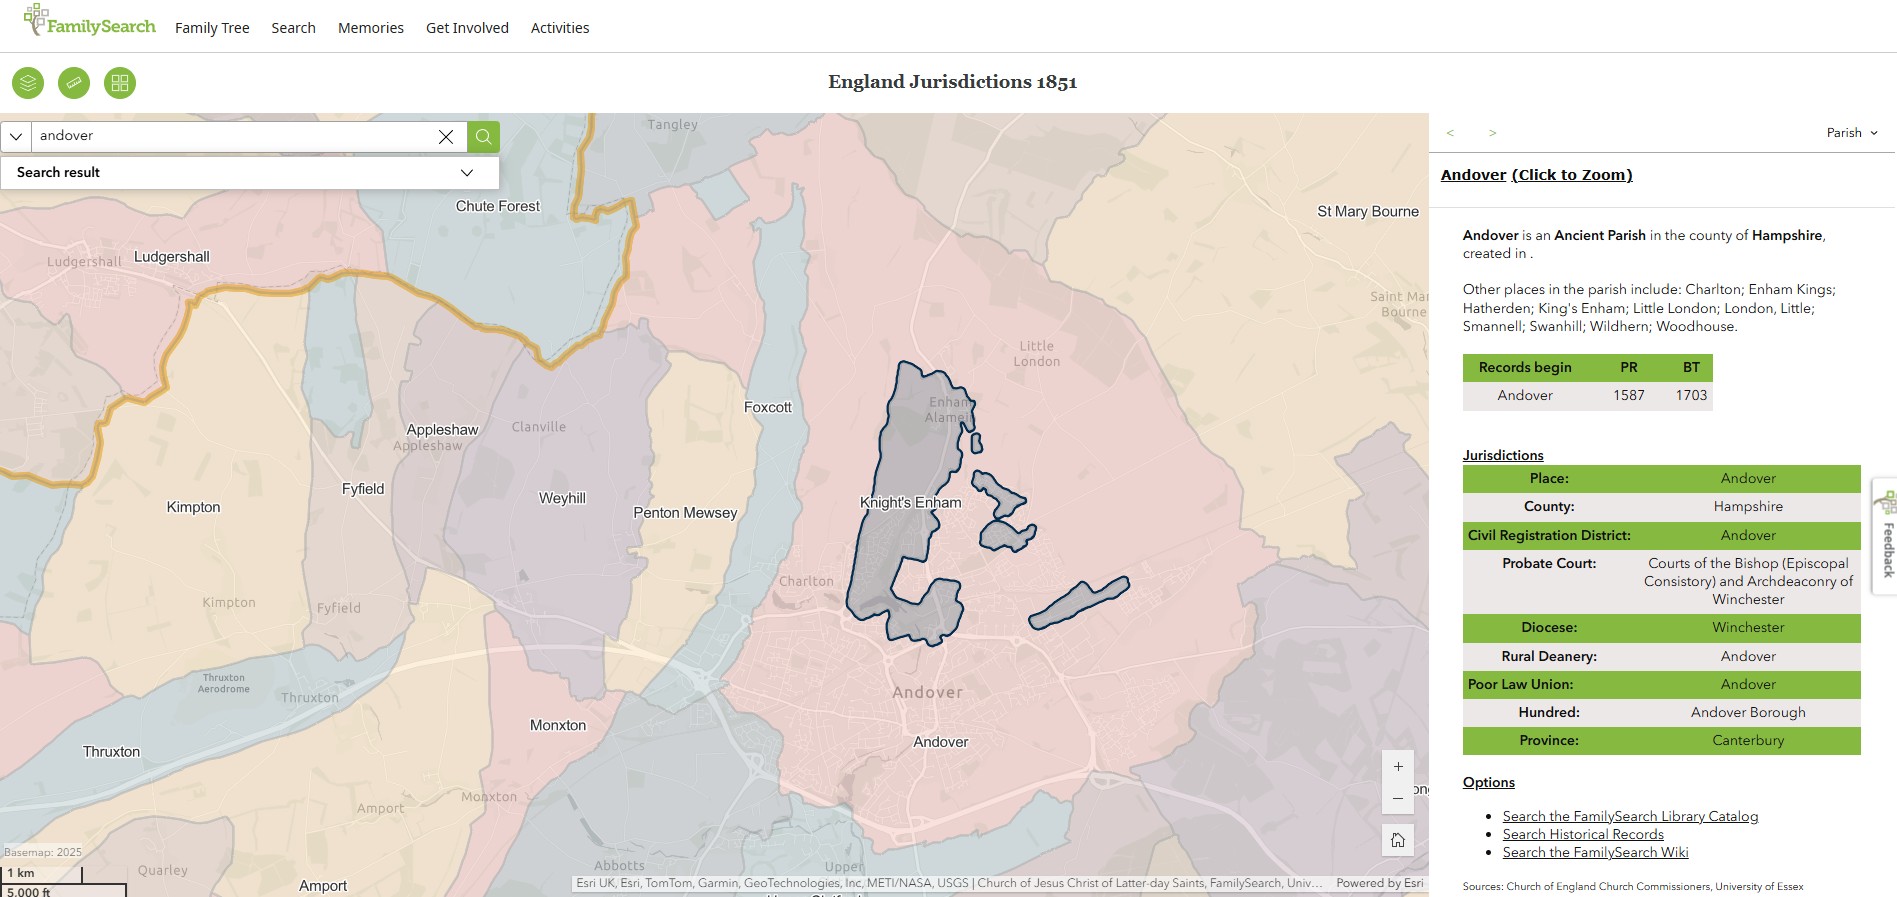Screen dimensions: 1897x897
Task: Open the map layers list button
Action: pos(28,83)
